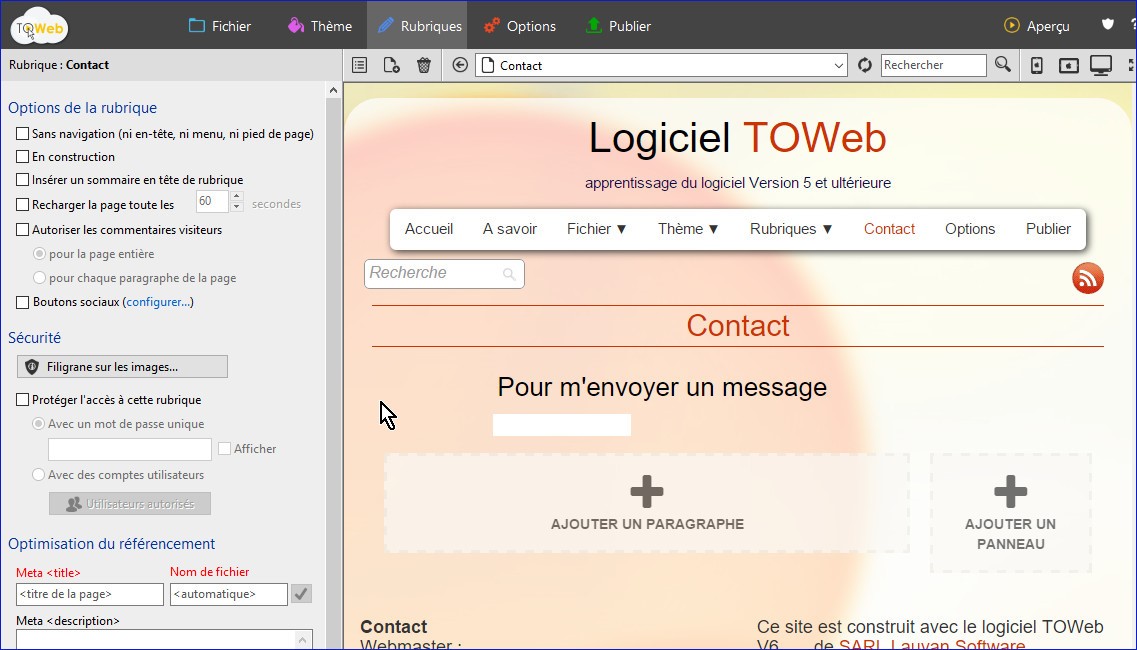Switch to desktop monitor preview
Image resolution: width=1137 pixels, height=650 pixels.
pos(1101,65)
